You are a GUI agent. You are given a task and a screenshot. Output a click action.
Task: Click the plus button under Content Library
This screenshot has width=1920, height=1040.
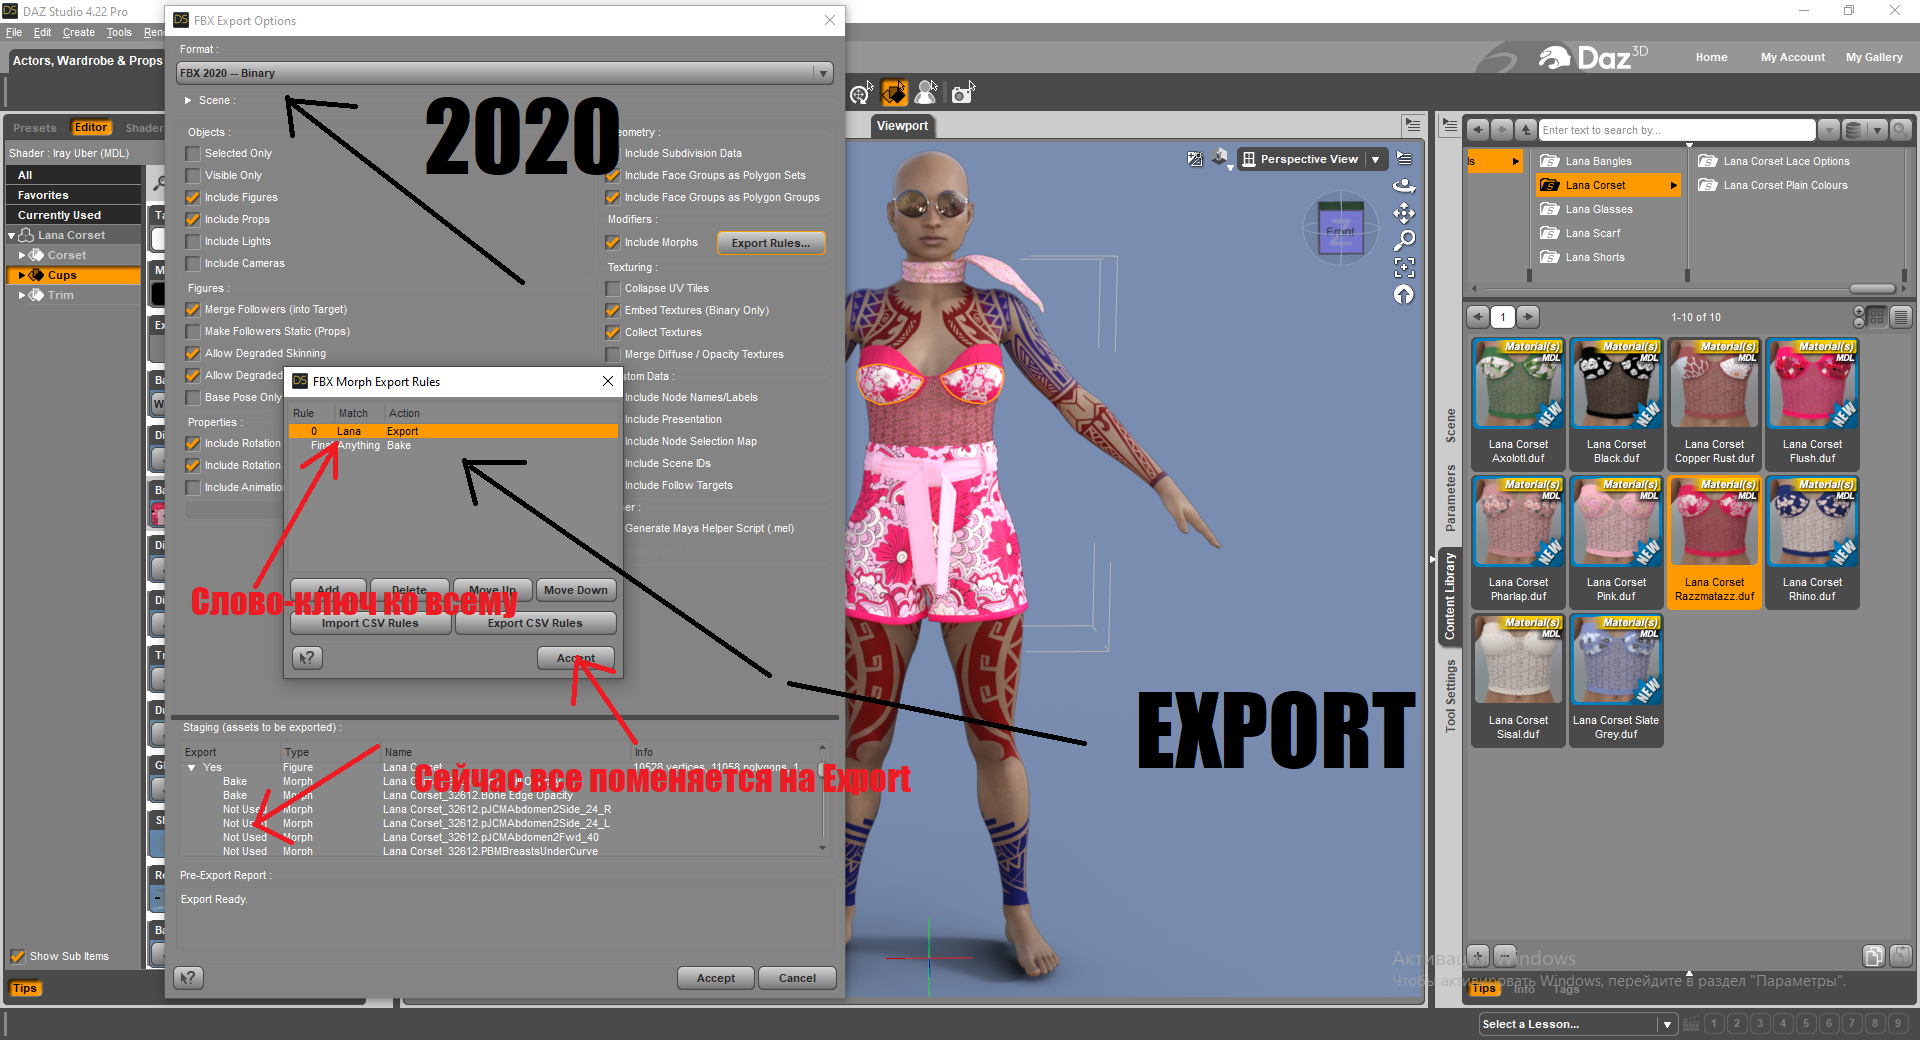click(x=1478, y=956)
